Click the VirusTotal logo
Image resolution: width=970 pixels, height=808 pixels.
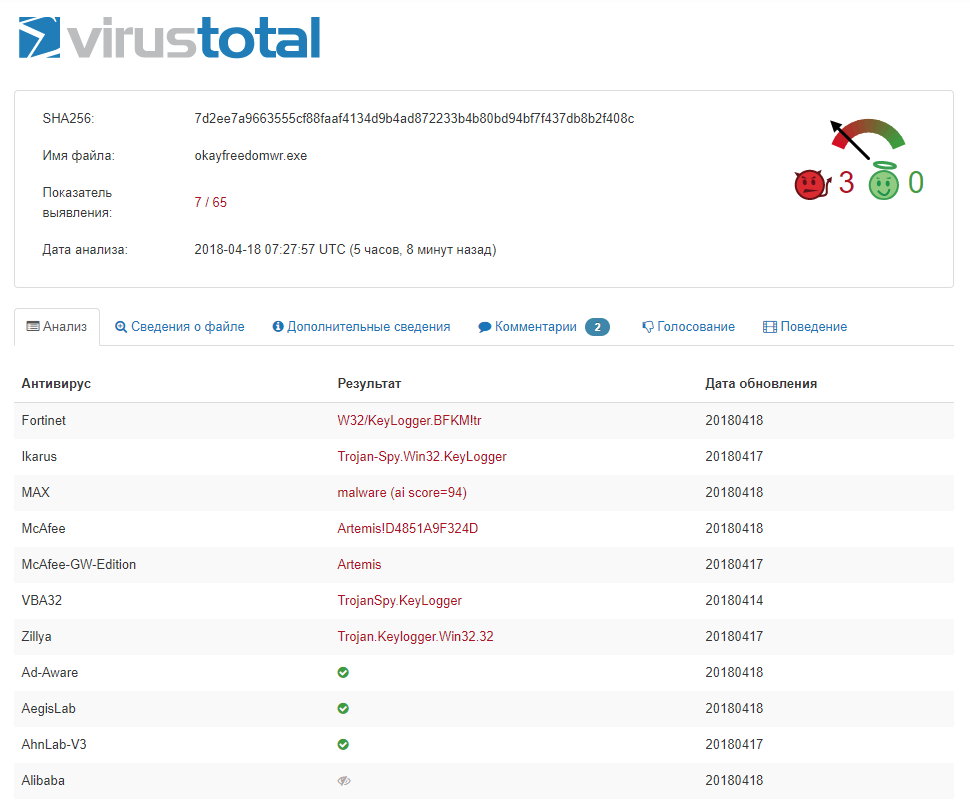coord(170,38)
